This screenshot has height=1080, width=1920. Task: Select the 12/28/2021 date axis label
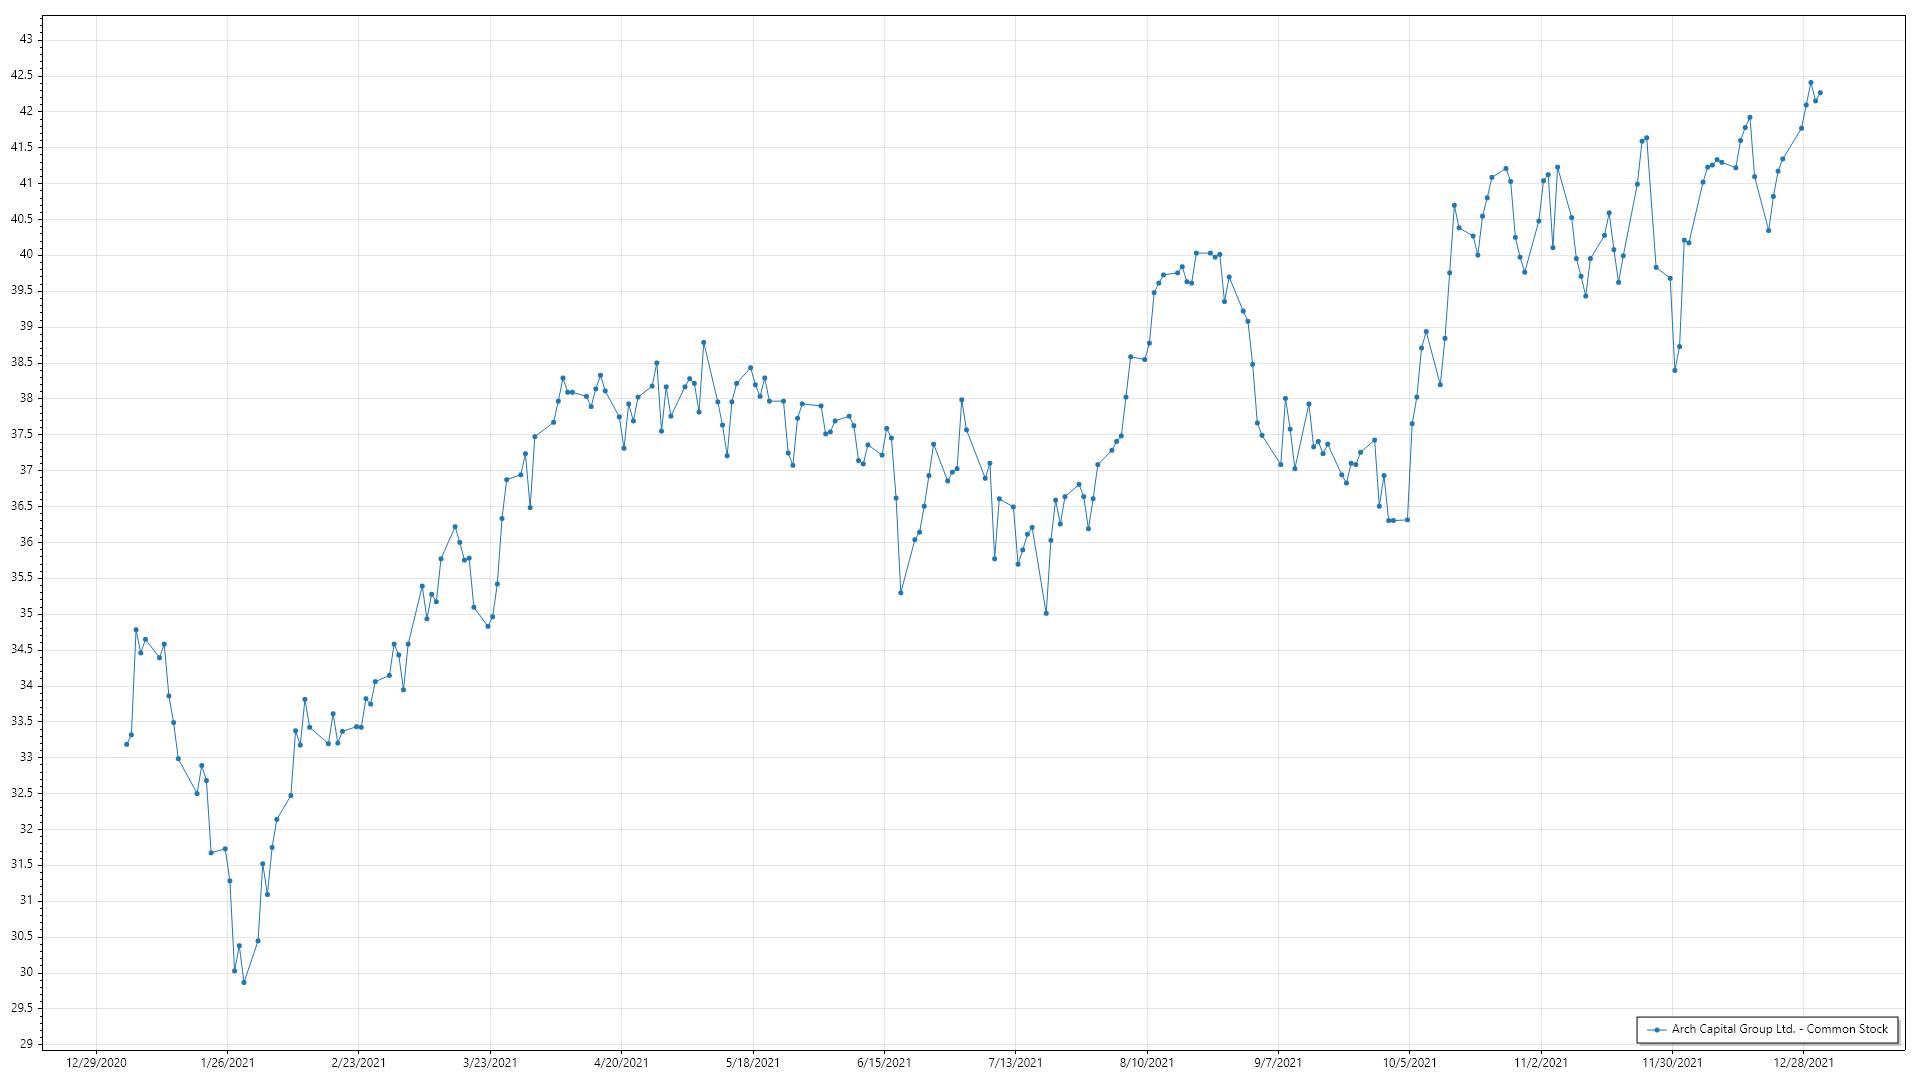[1804, 1063]
